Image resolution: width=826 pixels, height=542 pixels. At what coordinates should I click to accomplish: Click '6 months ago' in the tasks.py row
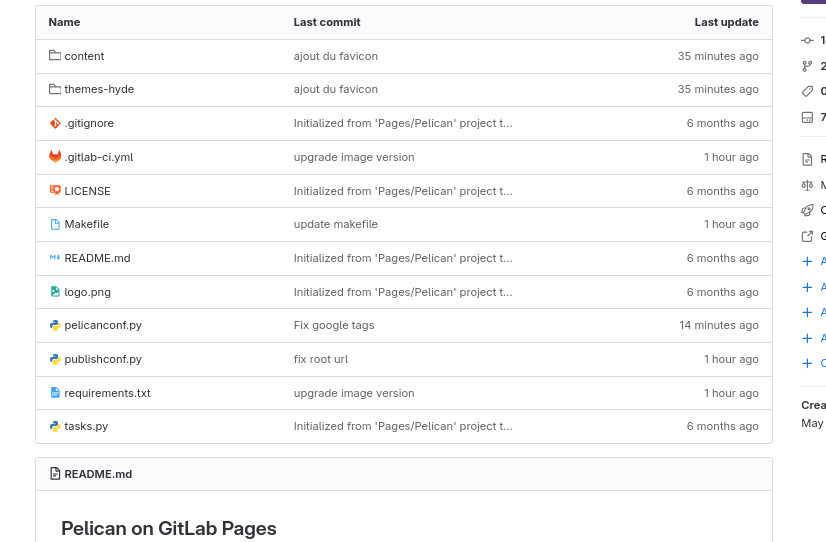coord(723,426)
